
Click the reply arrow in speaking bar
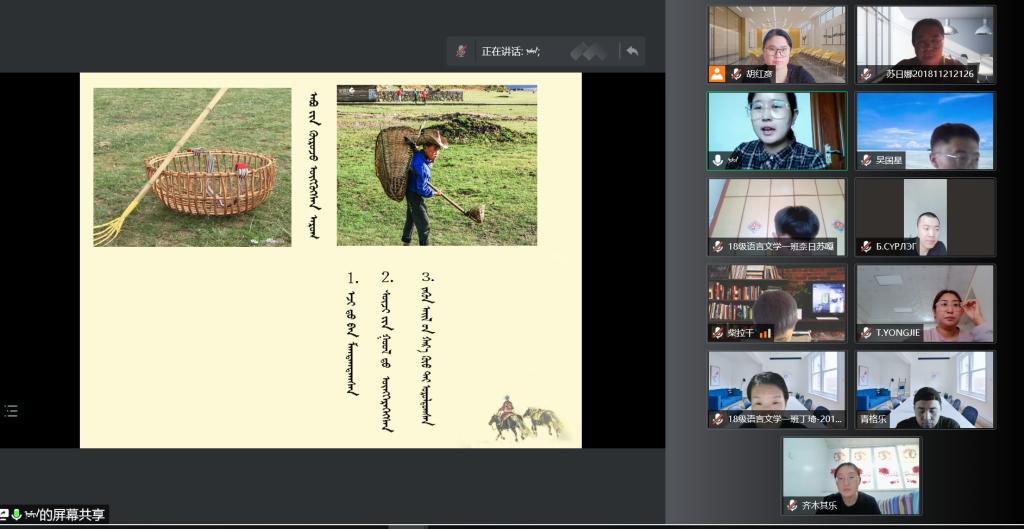coord(631,51)
